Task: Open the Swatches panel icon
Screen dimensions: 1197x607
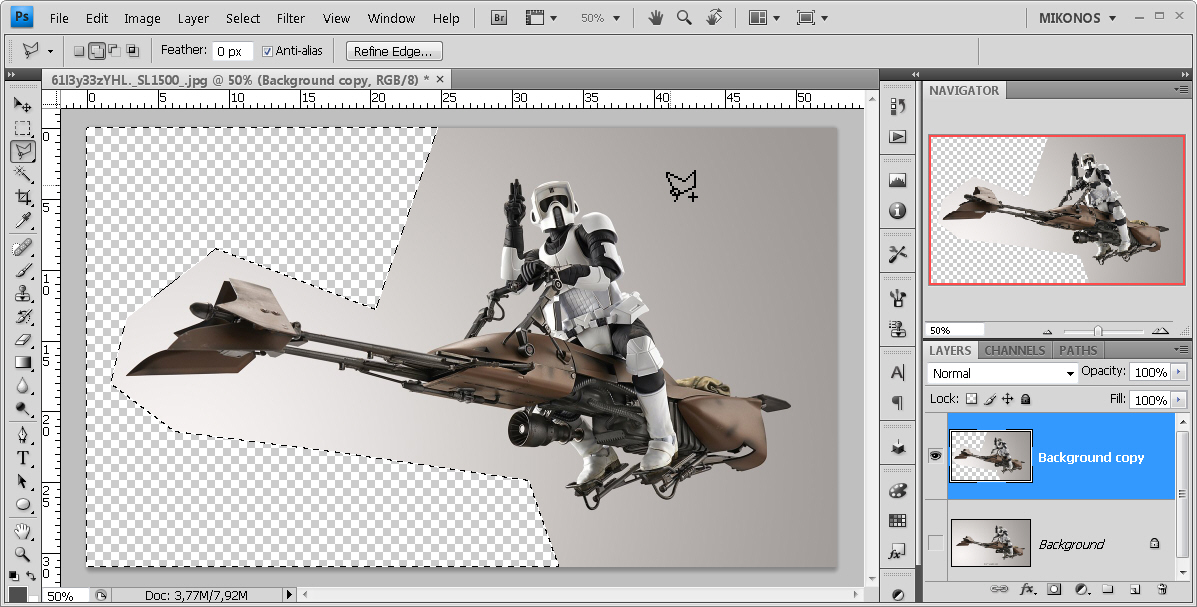Action: (x=898, y=521)
